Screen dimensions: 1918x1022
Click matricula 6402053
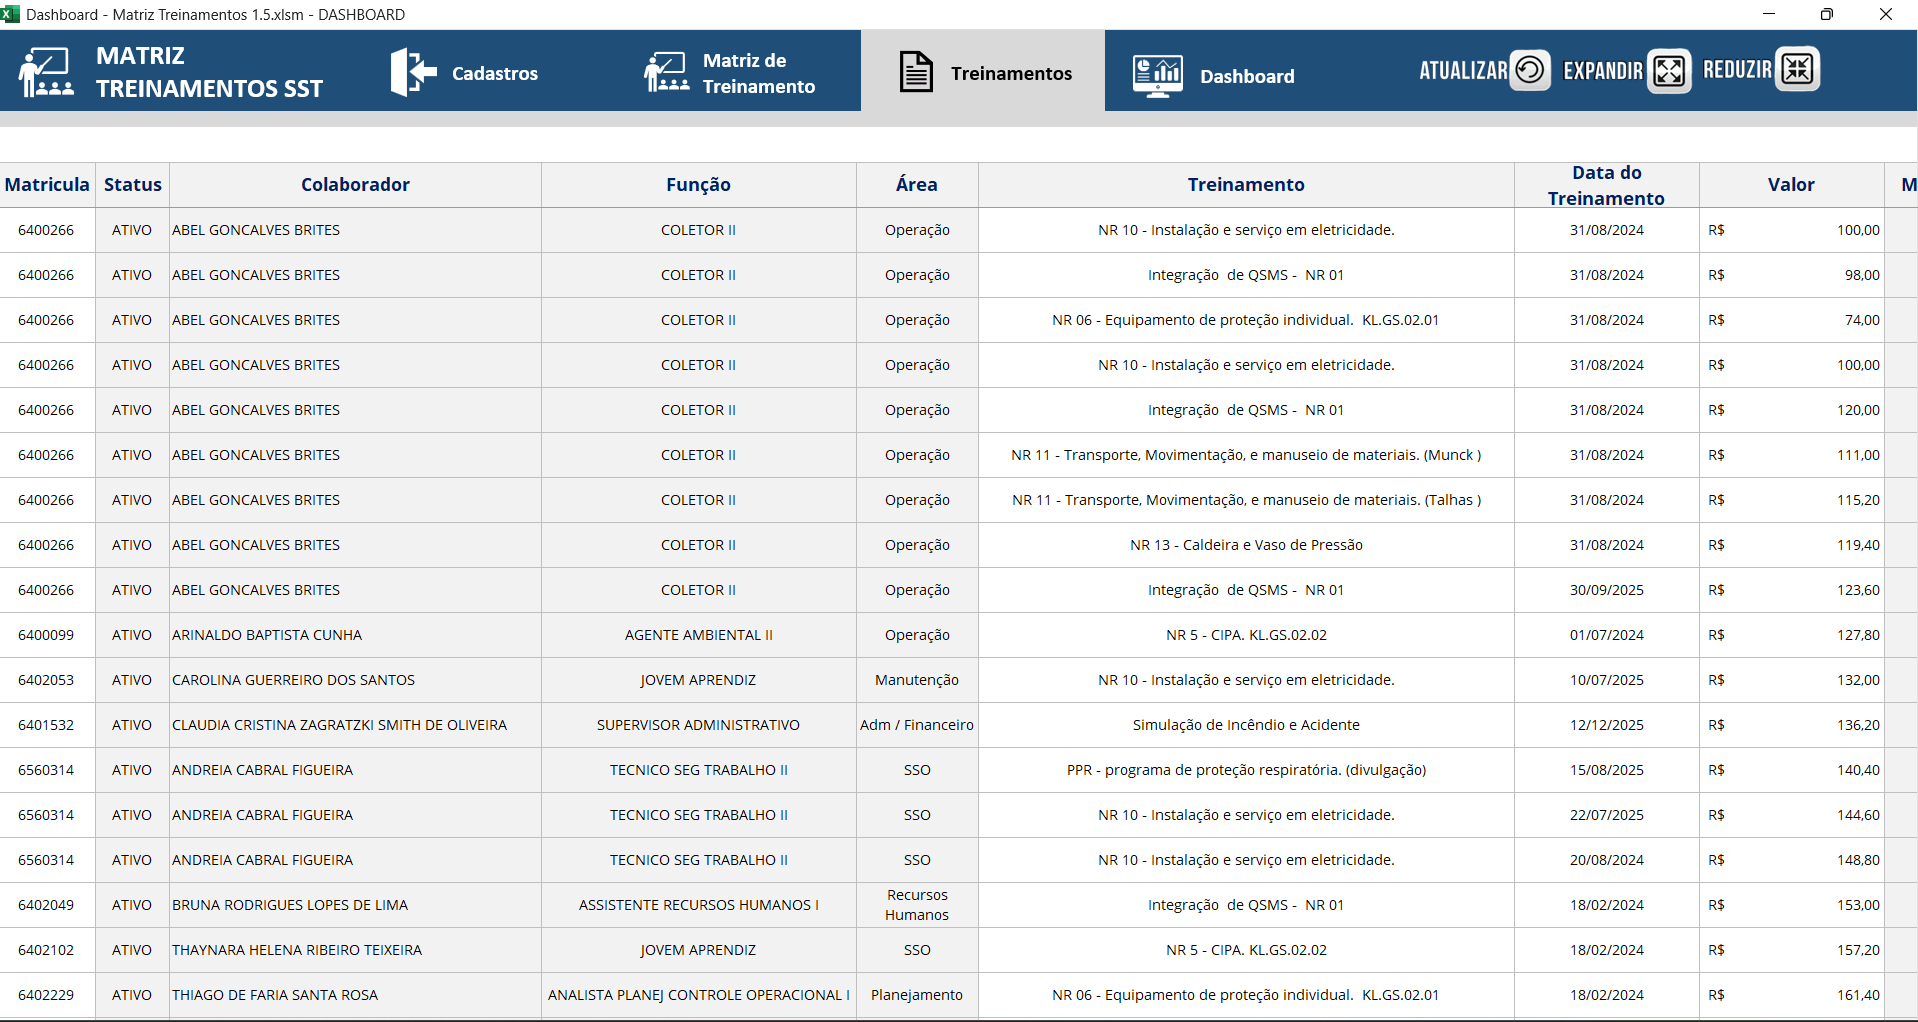[x=46, y=680]
